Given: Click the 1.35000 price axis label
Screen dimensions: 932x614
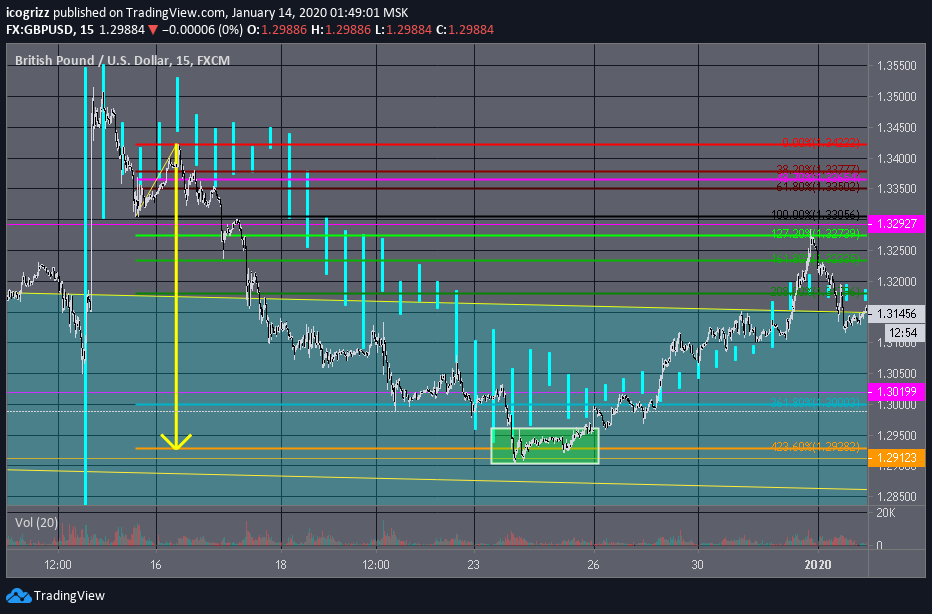Looking at the screenshot, I should click(897, 97).
